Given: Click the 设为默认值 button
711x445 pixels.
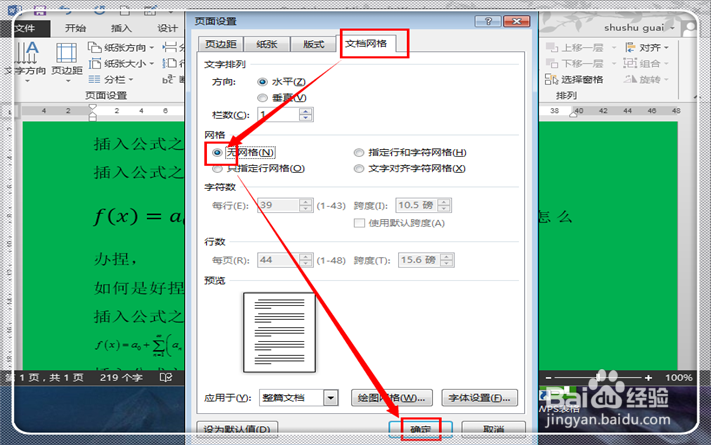Looking at the screenshot, I should click(237, 429).
